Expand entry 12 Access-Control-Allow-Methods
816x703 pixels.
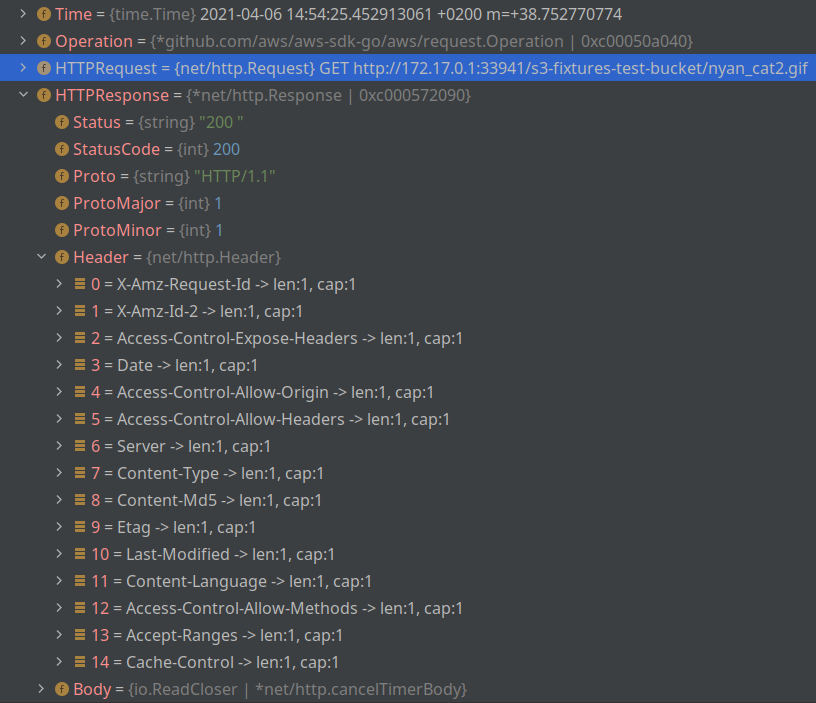(x=59, y=608)
